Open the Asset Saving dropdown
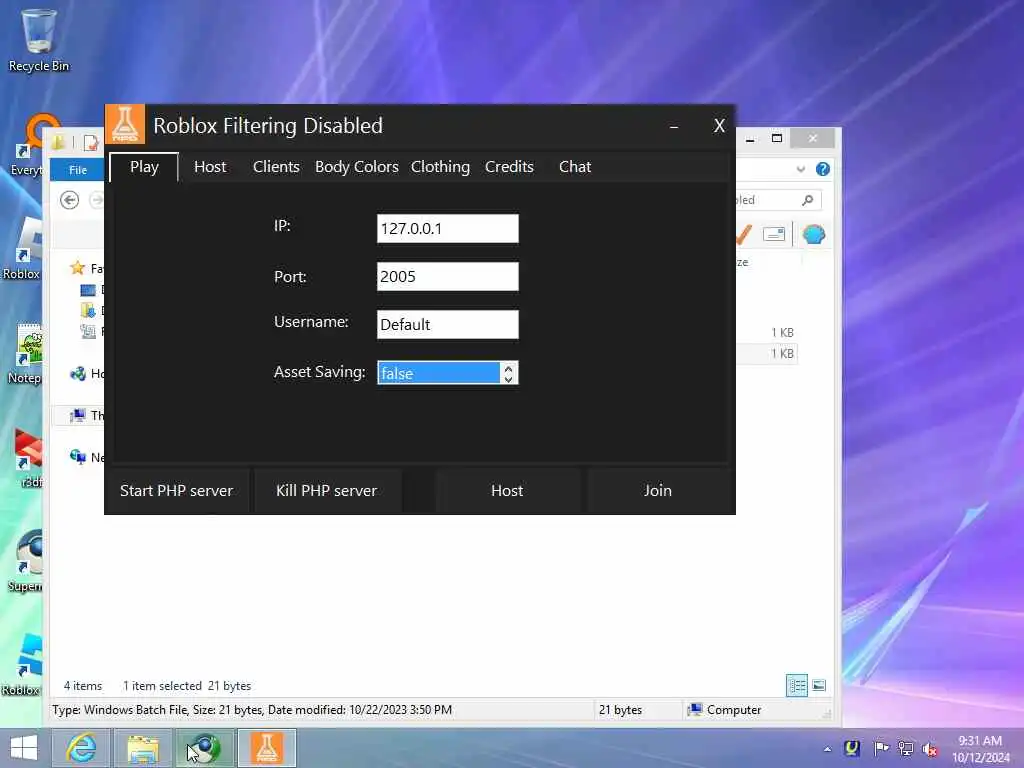The height and width of the screenshot is (768, 1024). 447,373
